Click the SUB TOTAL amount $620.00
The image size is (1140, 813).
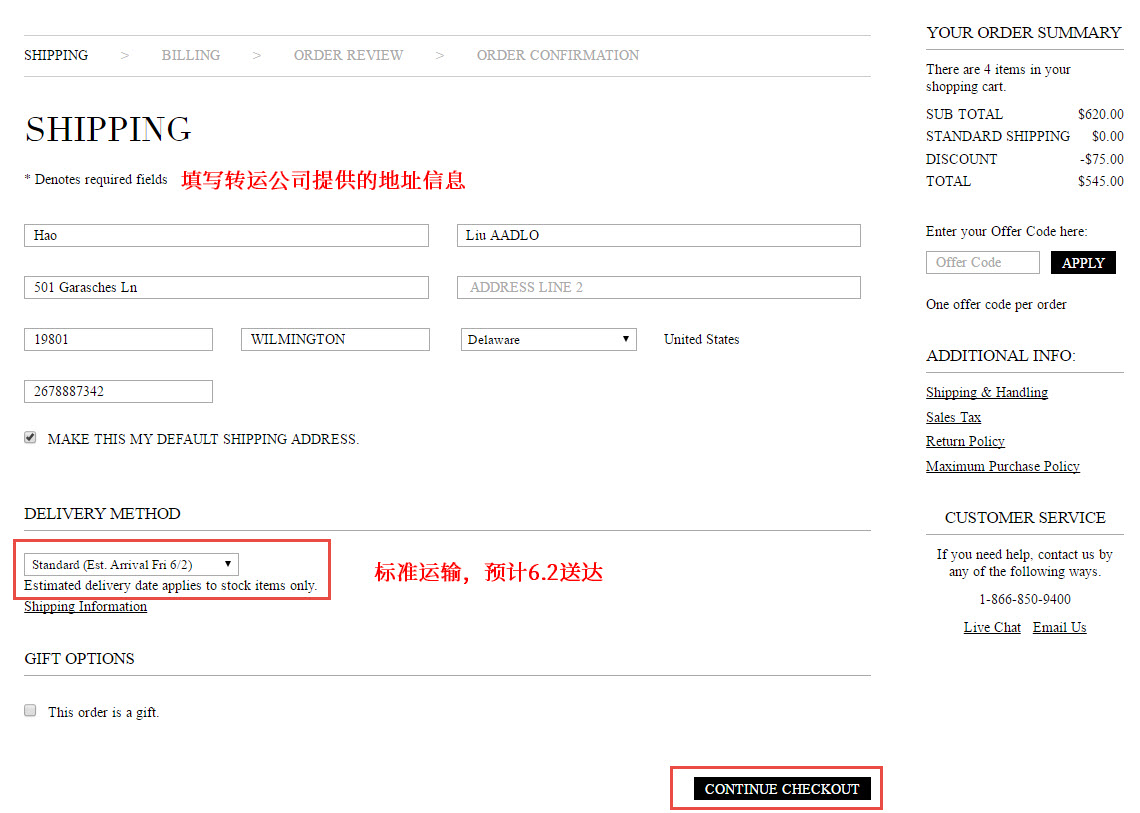pyautogui.click(x=1100, y=114)
